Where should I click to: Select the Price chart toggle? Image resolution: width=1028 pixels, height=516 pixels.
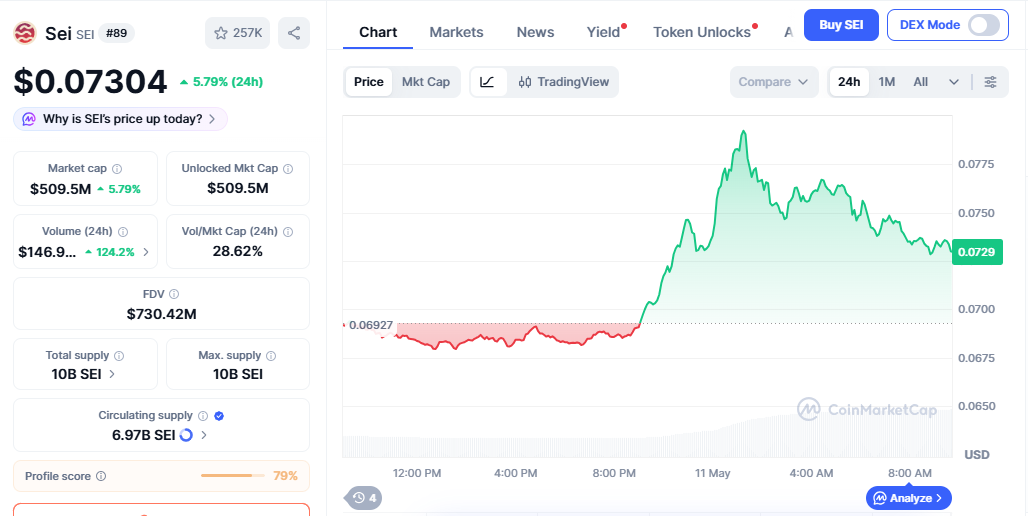368,82
